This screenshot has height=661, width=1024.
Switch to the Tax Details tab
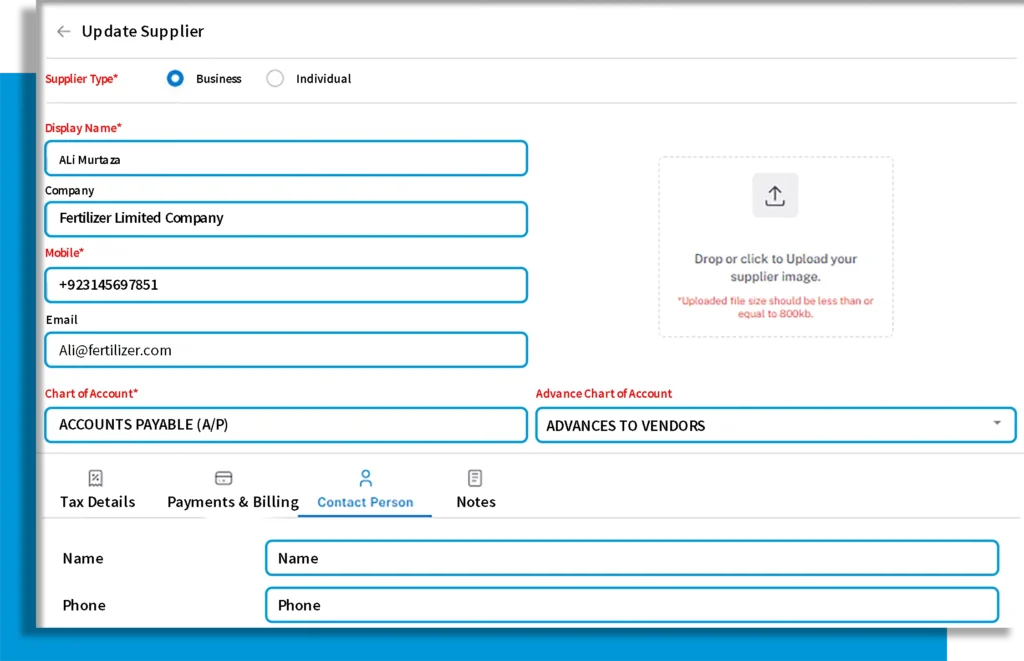pyautogui.click(x=97, y=491)
